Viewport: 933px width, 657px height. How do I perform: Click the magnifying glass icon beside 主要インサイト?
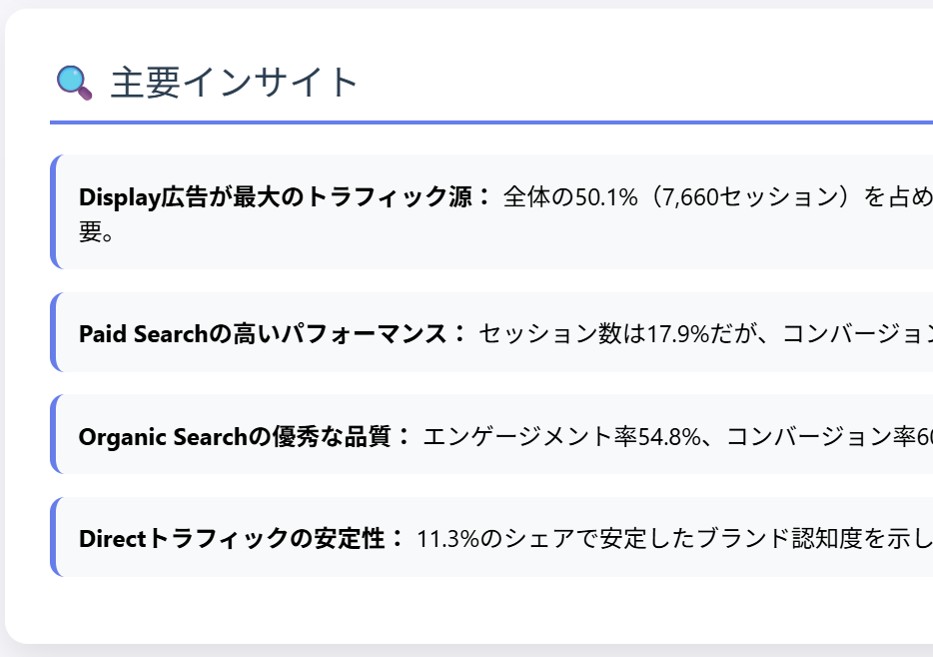[x=74, y=83]
